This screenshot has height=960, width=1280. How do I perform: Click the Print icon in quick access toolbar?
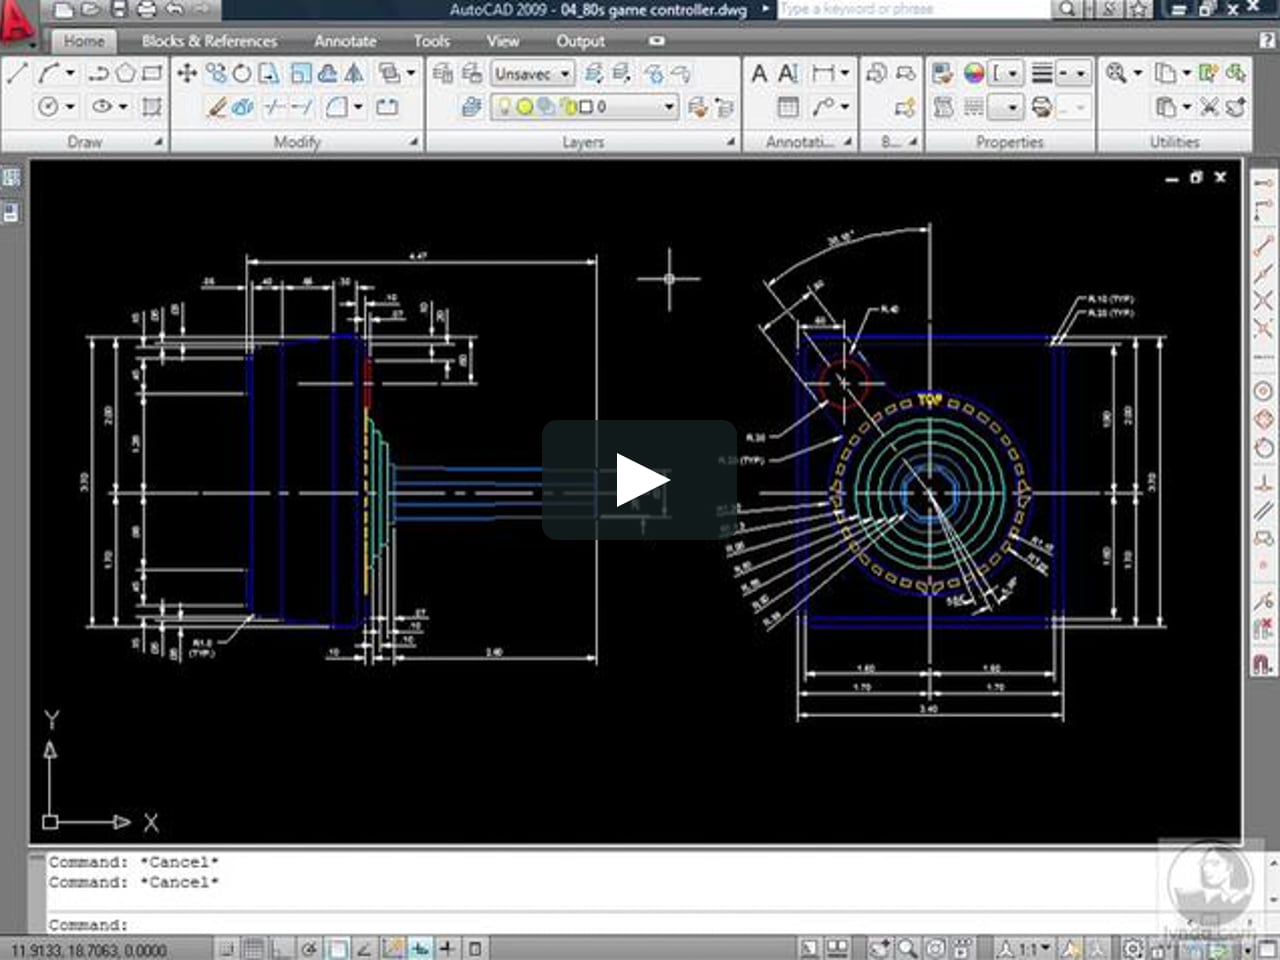[x=146, y=10]
